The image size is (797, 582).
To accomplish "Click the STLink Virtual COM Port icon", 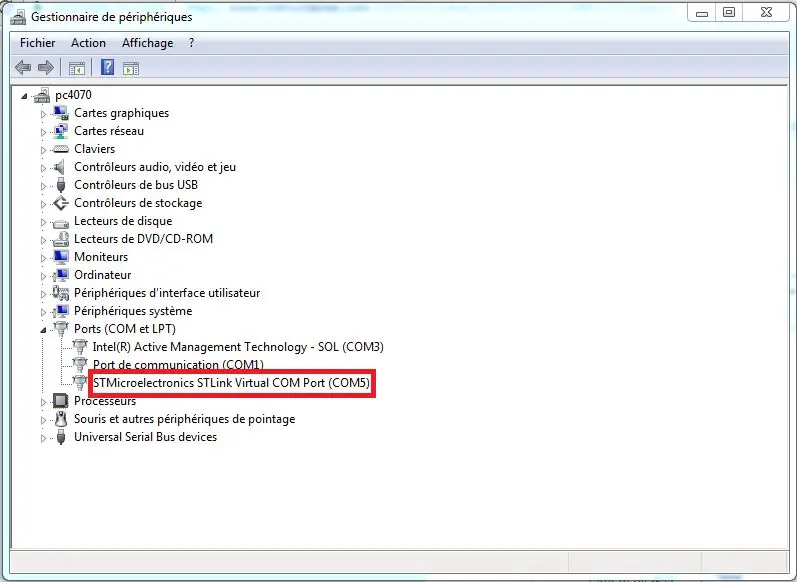I will click(80, 383).
